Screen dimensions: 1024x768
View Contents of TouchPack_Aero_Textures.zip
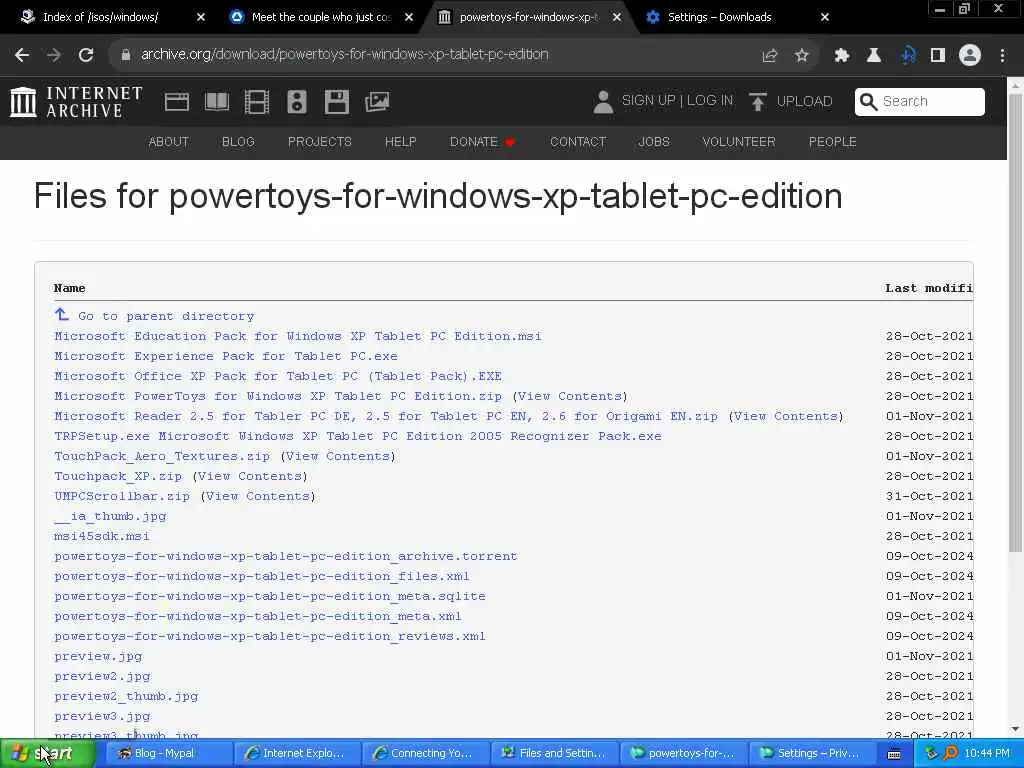click(x=338, y=456)
